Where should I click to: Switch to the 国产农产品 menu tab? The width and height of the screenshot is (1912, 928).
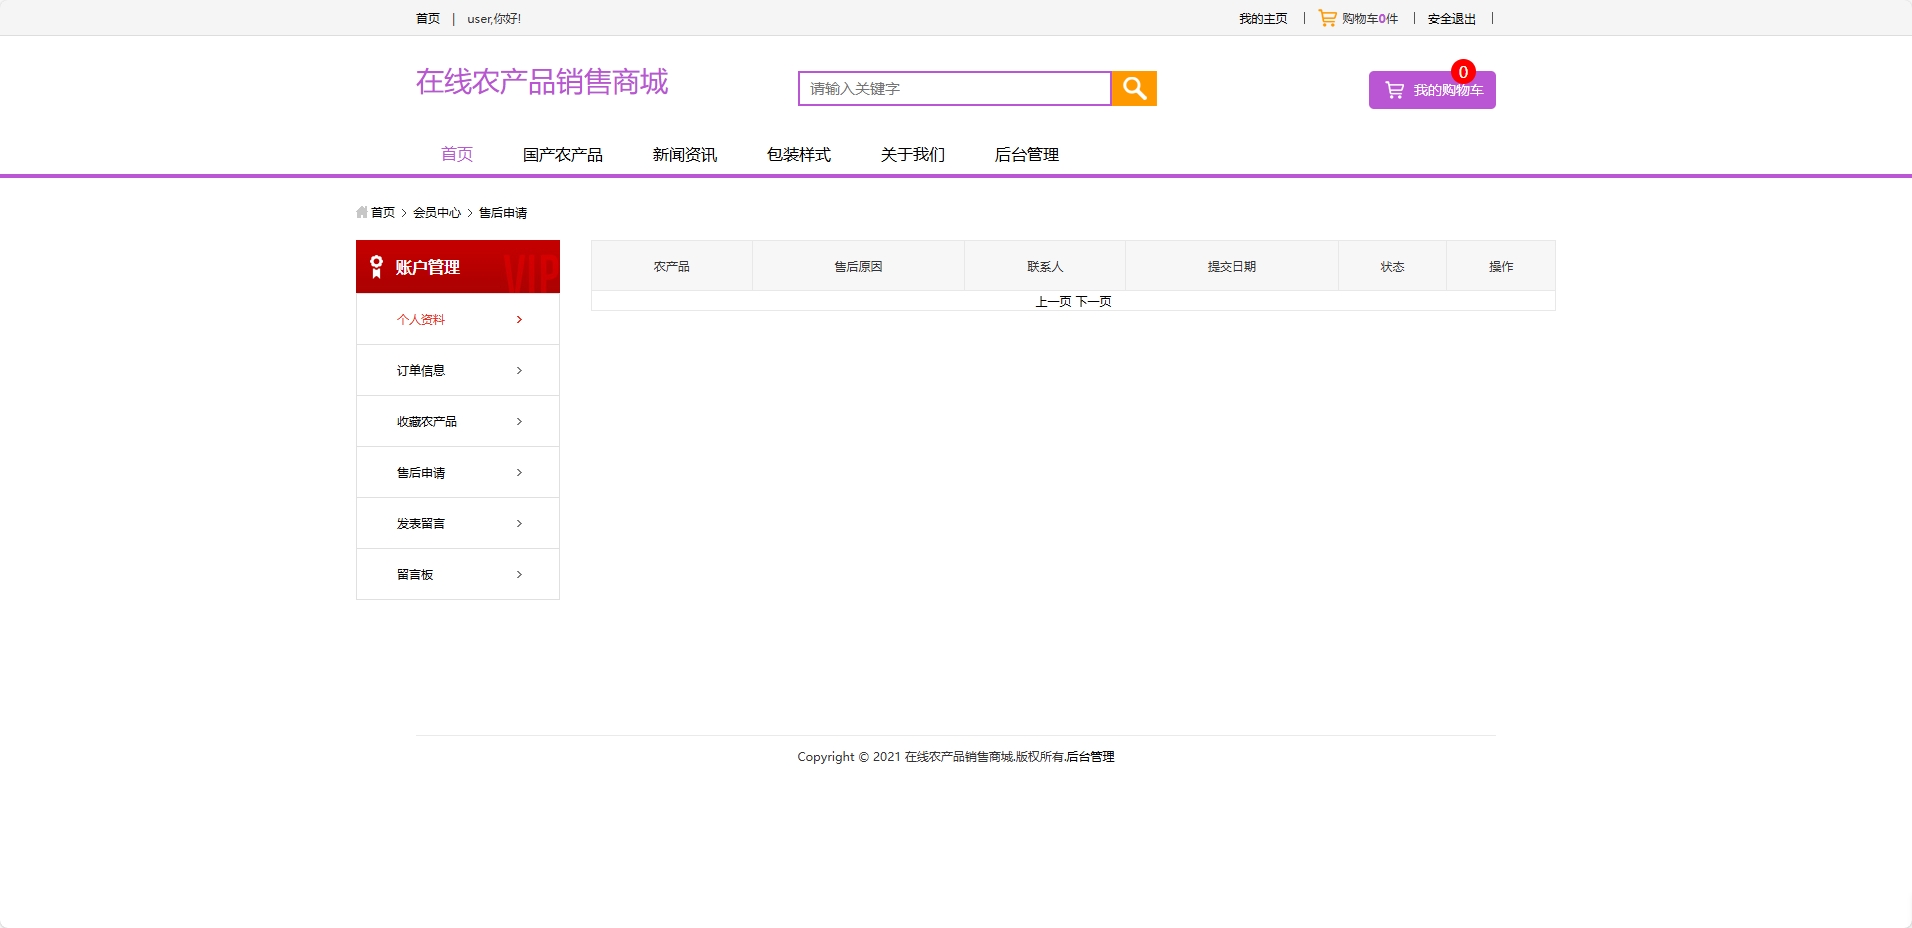click(562, 154)
